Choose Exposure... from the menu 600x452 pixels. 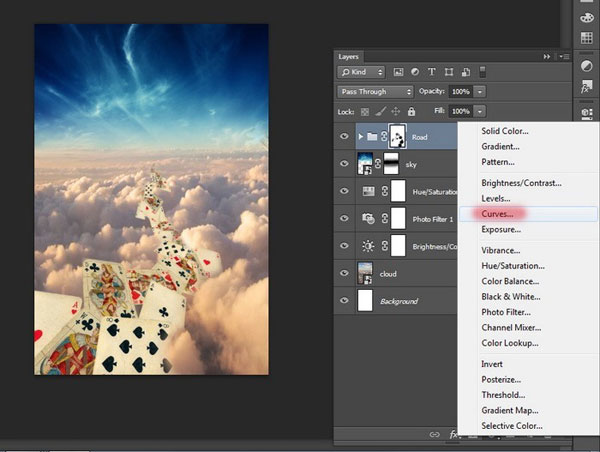(x=501, y=230)
